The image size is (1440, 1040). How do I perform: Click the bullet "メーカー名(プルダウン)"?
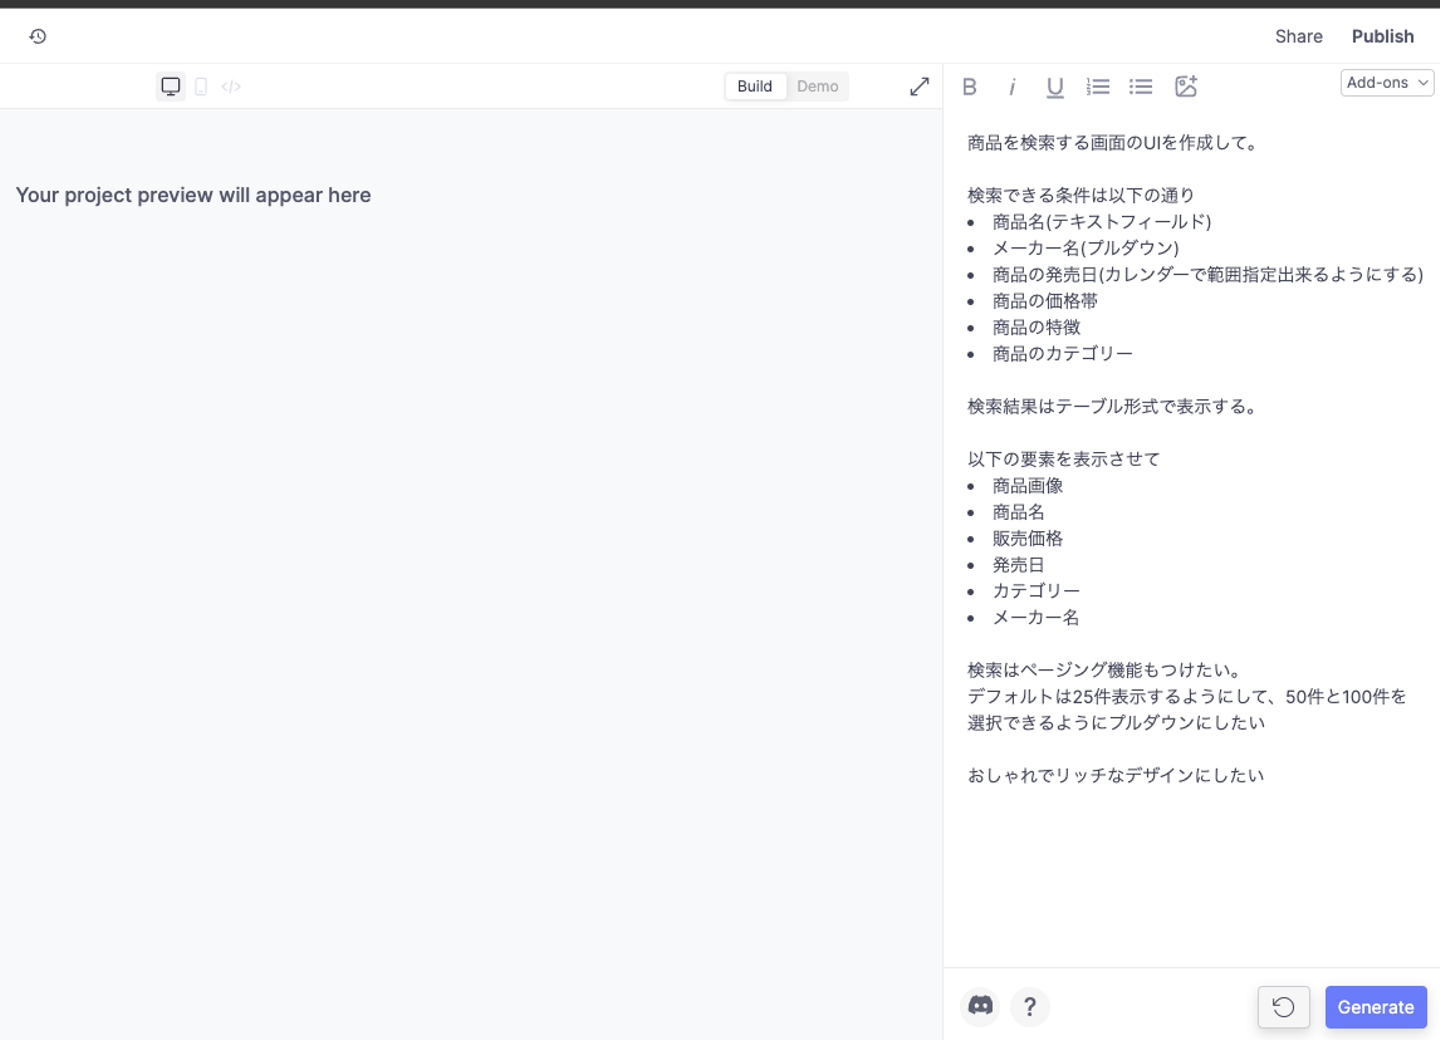(x=1086, y=248)
